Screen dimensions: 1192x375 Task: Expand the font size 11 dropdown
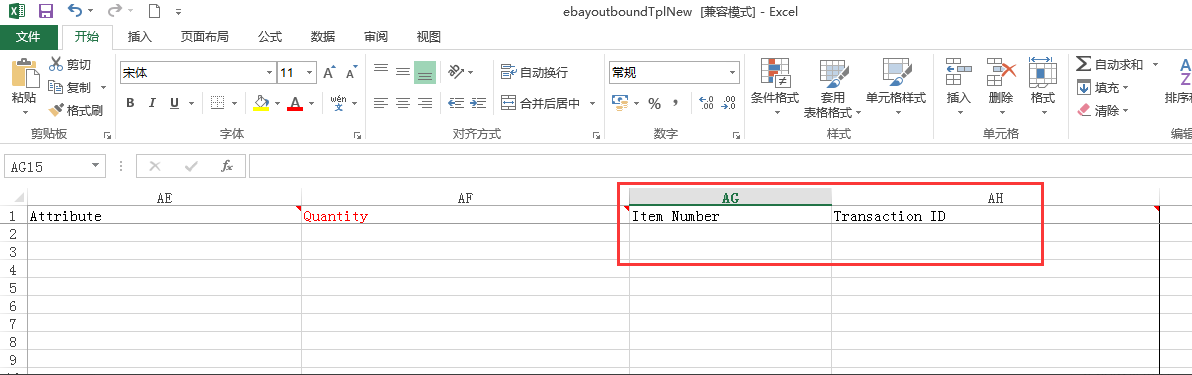[309, 73]
